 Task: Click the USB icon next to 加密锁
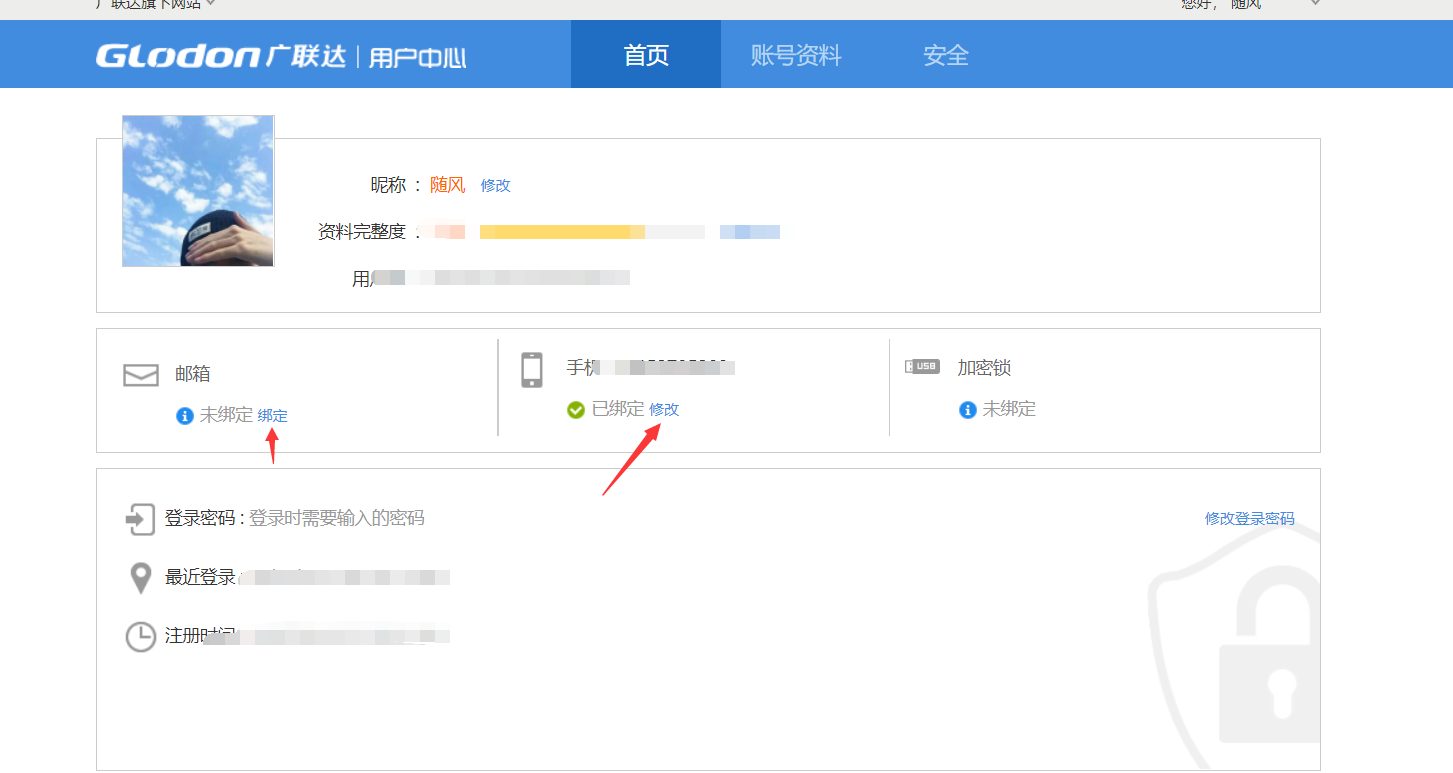point(921,366)
